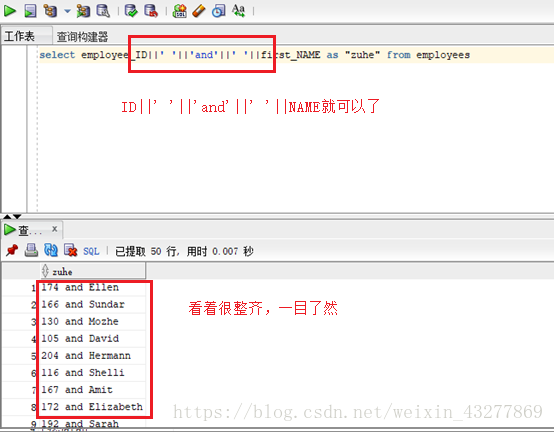The height and width of the screenshot is (432, 554).
Task: Open an unshared SQL worksheet icon
Action: tap(179, 11)
